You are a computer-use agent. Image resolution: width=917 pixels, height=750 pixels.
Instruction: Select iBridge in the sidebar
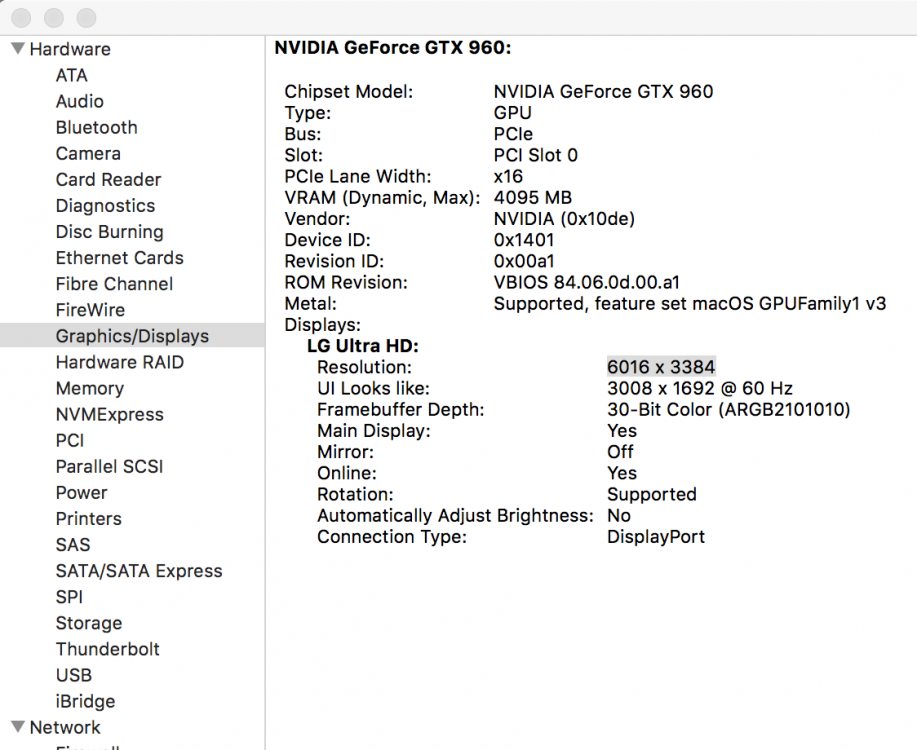85,701
